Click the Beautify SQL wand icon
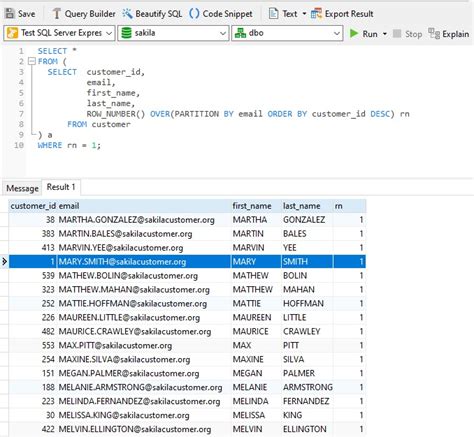The height and width of the screenshot is (437, 474). (127, 14)
